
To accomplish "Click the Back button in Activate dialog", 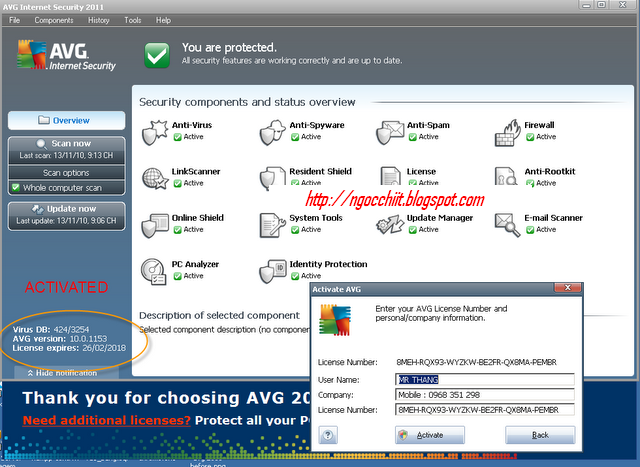I will 540,435.
